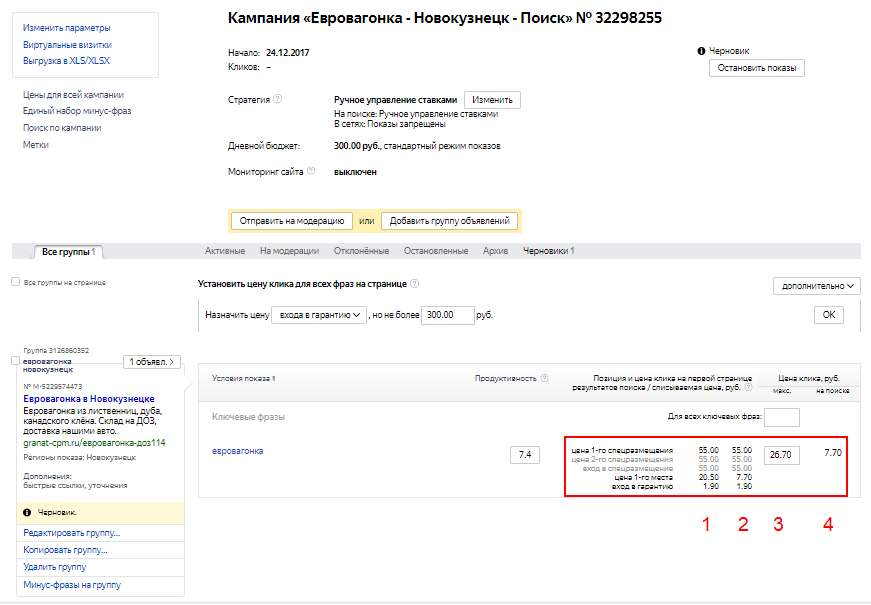This screenshot has height=605, width=871.
Task: Open the Виртуальные визитки link
Action: (x=67, y=44)
